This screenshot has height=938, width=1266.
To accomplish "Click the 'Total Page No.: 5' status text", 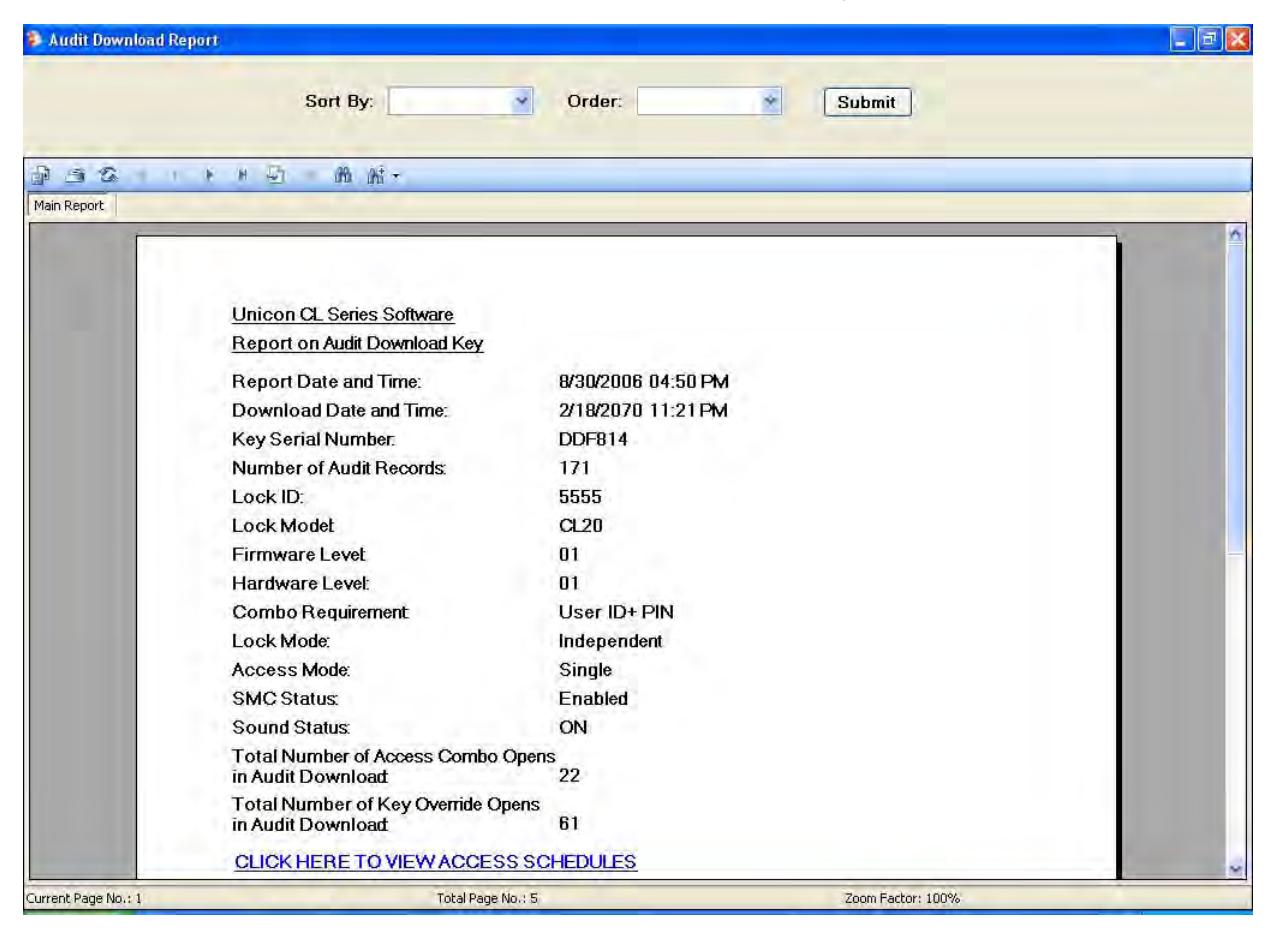I will [488, 898].
